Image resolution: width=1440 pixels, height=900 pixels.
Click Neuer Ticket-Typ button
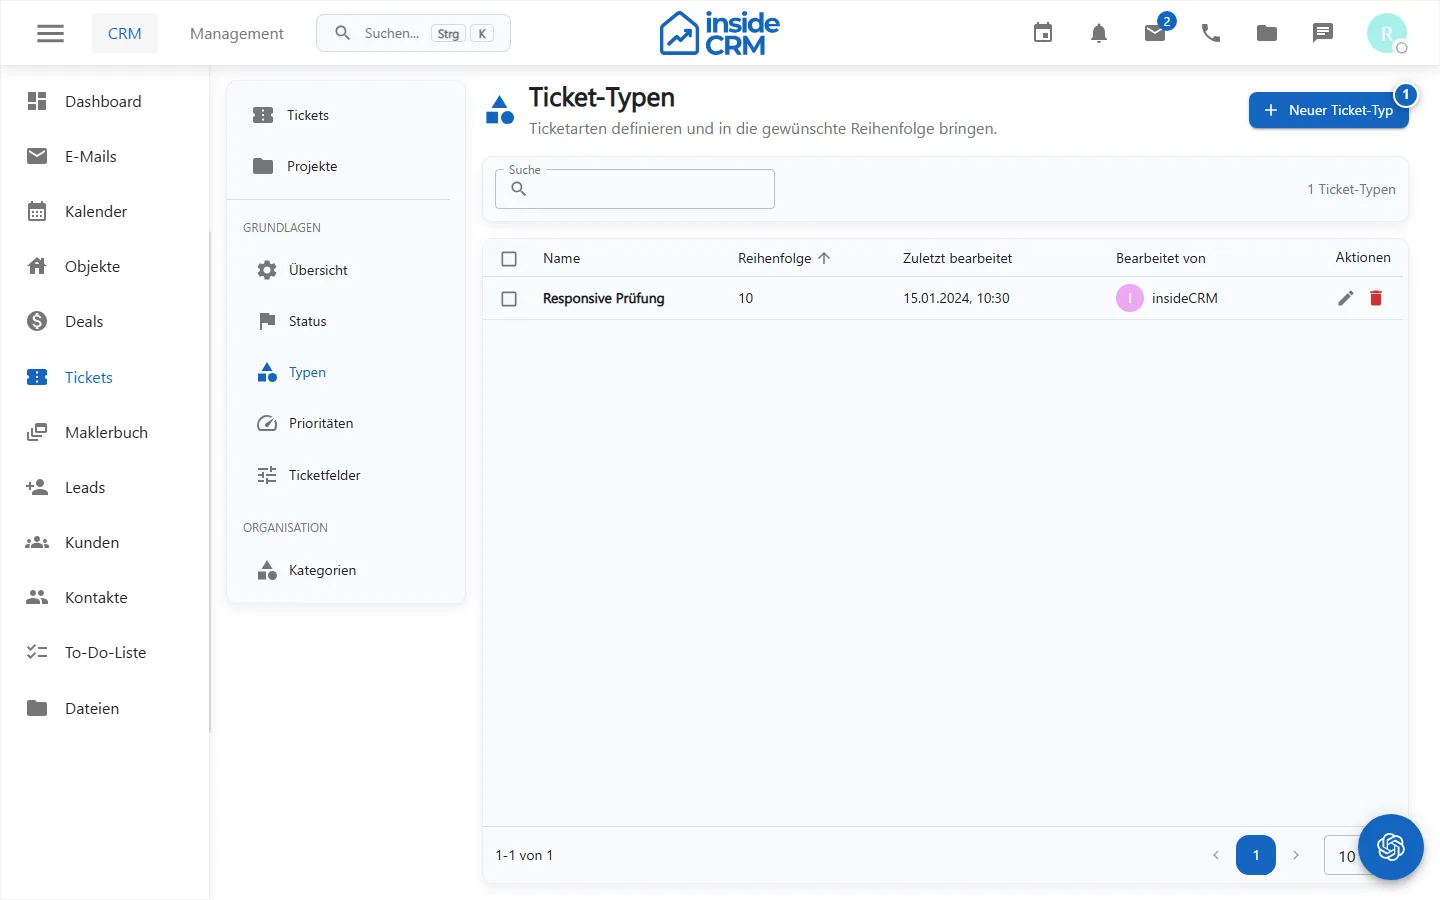[x=1328, y=110]
